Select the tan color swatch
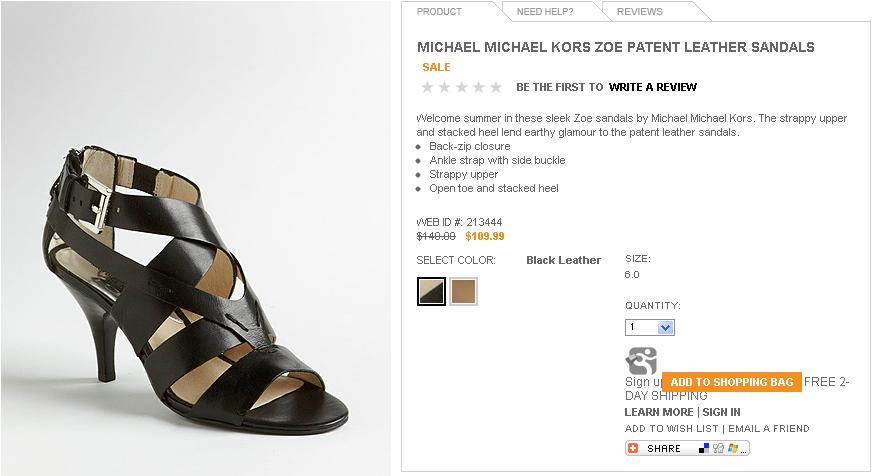Image resolution: width=873 pixels, height=476 pixels. coord(463,291)
